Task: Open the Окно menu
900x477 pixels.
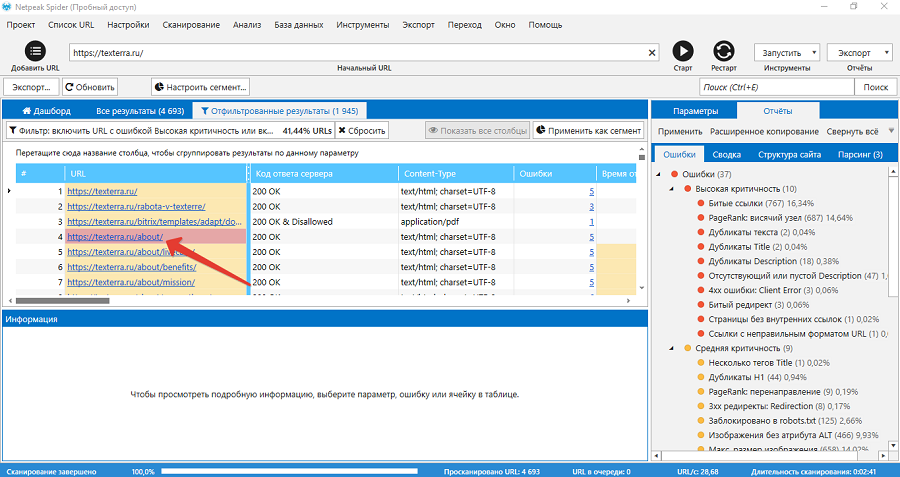Action: coord(505,25)
